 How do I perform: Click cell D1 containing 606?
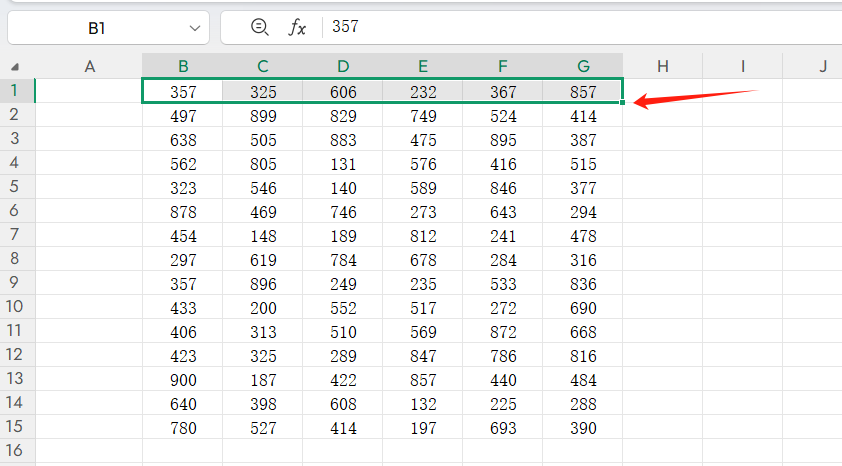[x=343, y=91]
